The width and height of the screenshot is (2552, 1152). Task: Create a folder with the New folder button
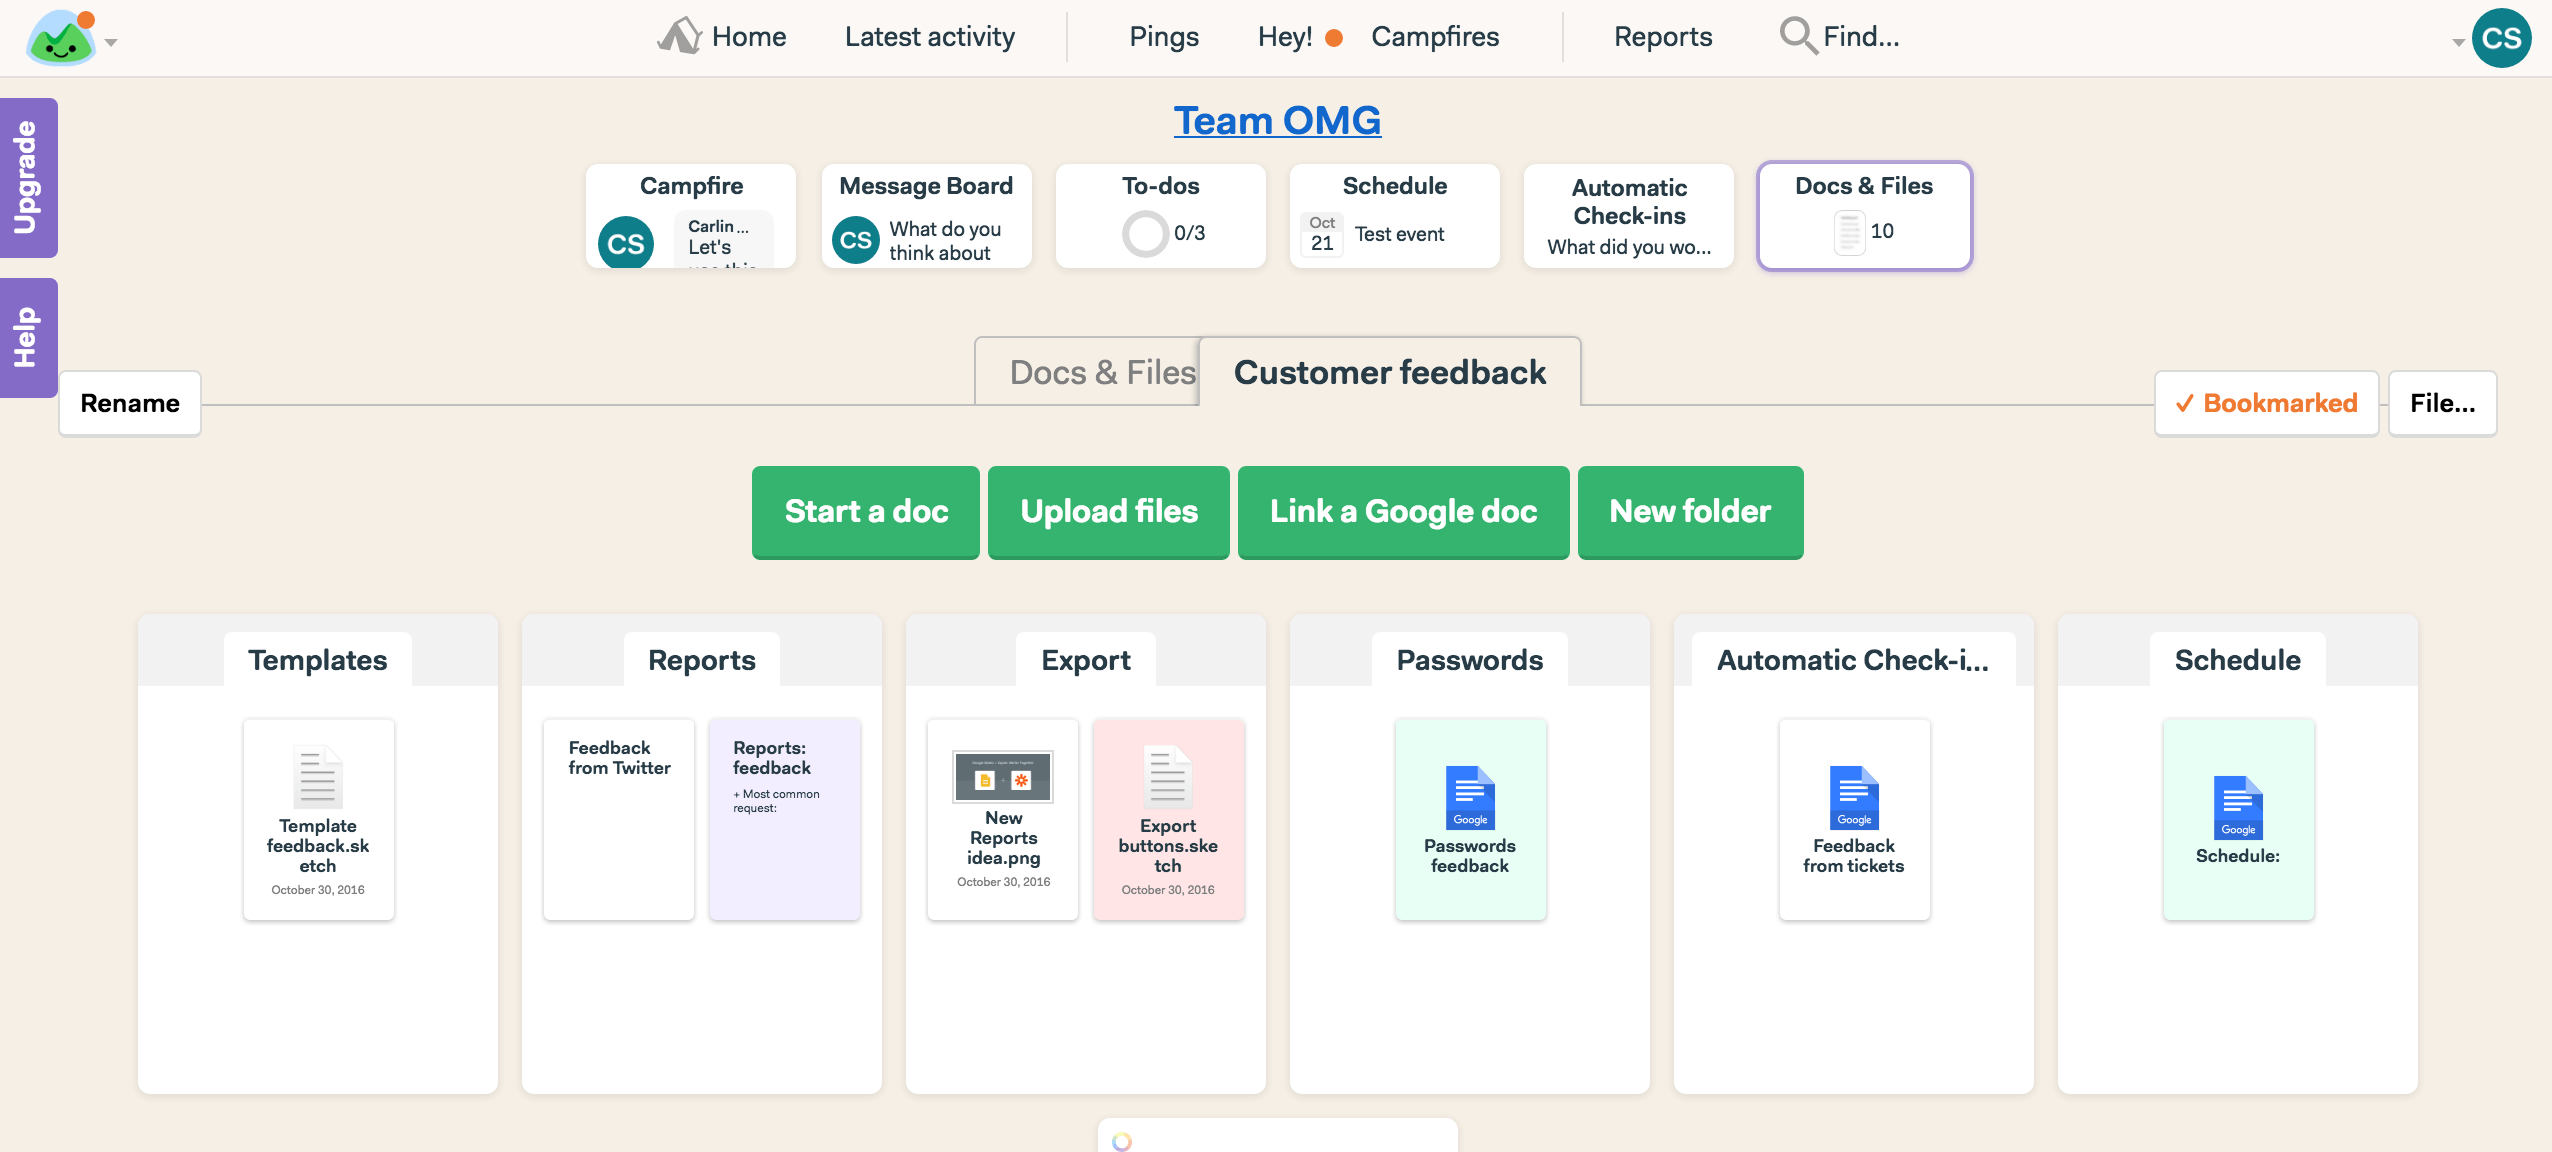click(x=1689, y=512)
